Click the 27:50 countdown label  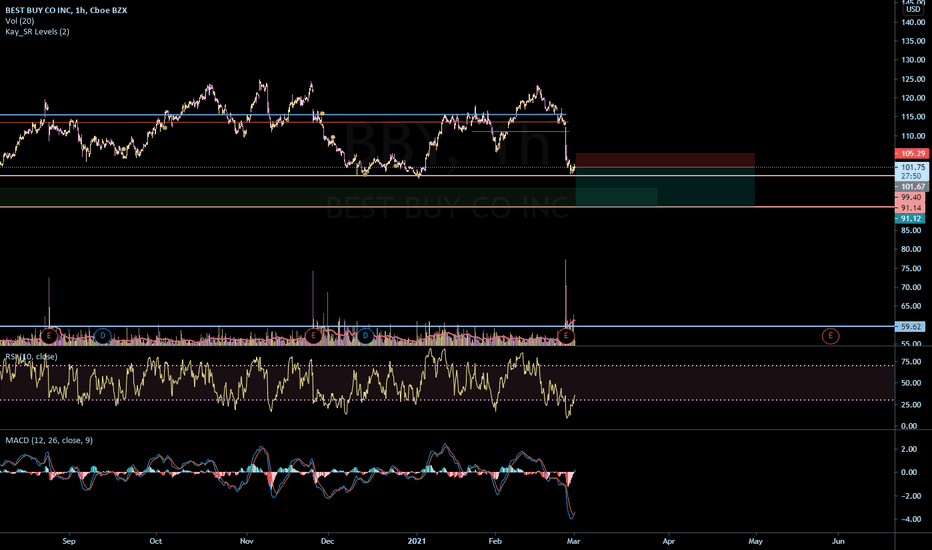(912, 176)
